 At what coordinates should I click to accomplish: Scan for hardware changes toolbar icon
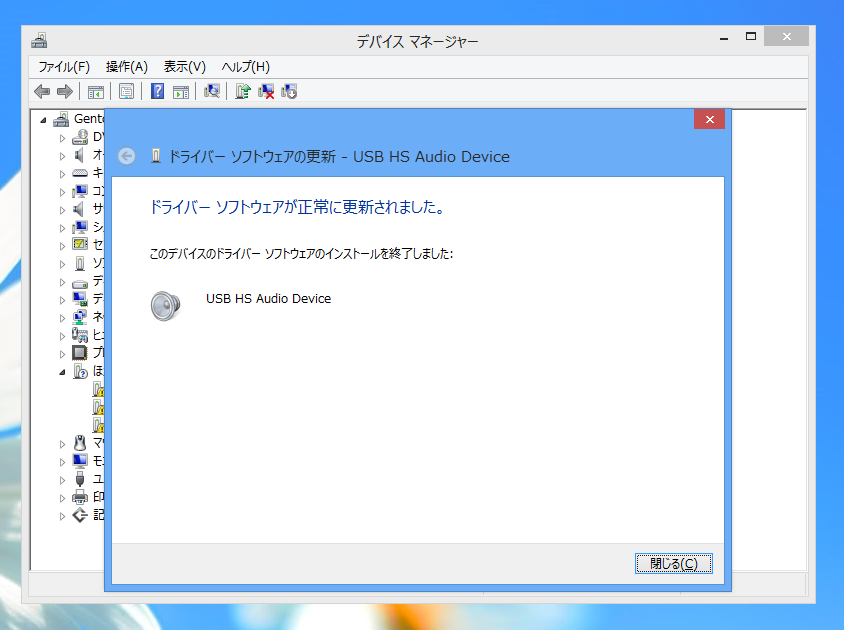tap(212, 91)
